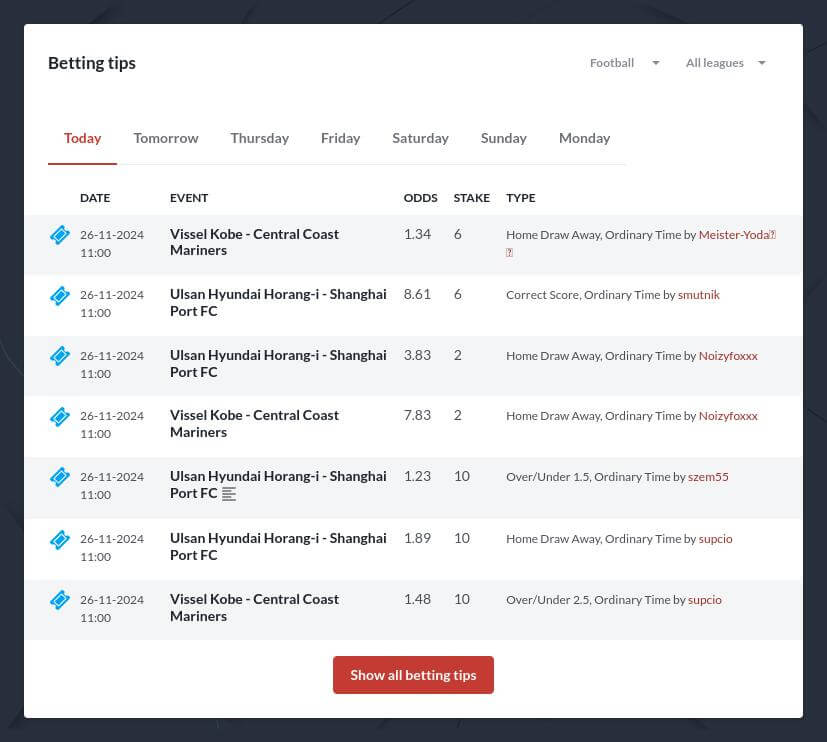Click the ticket icon on the 8.61 odds row

[60, 295]
